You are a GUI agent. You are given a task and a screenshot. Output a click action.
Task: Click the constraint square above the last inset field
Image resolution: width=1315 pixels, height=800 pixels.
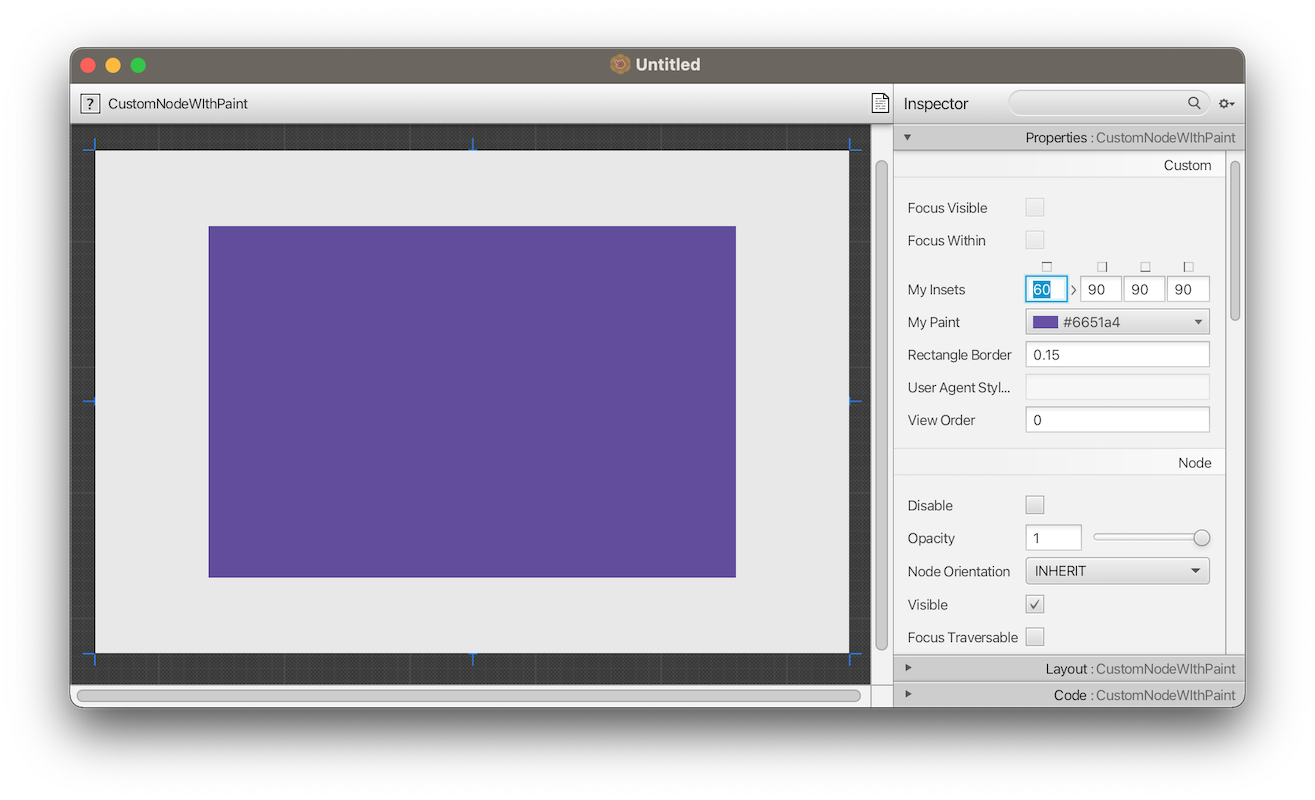[x=1188, y=266]
